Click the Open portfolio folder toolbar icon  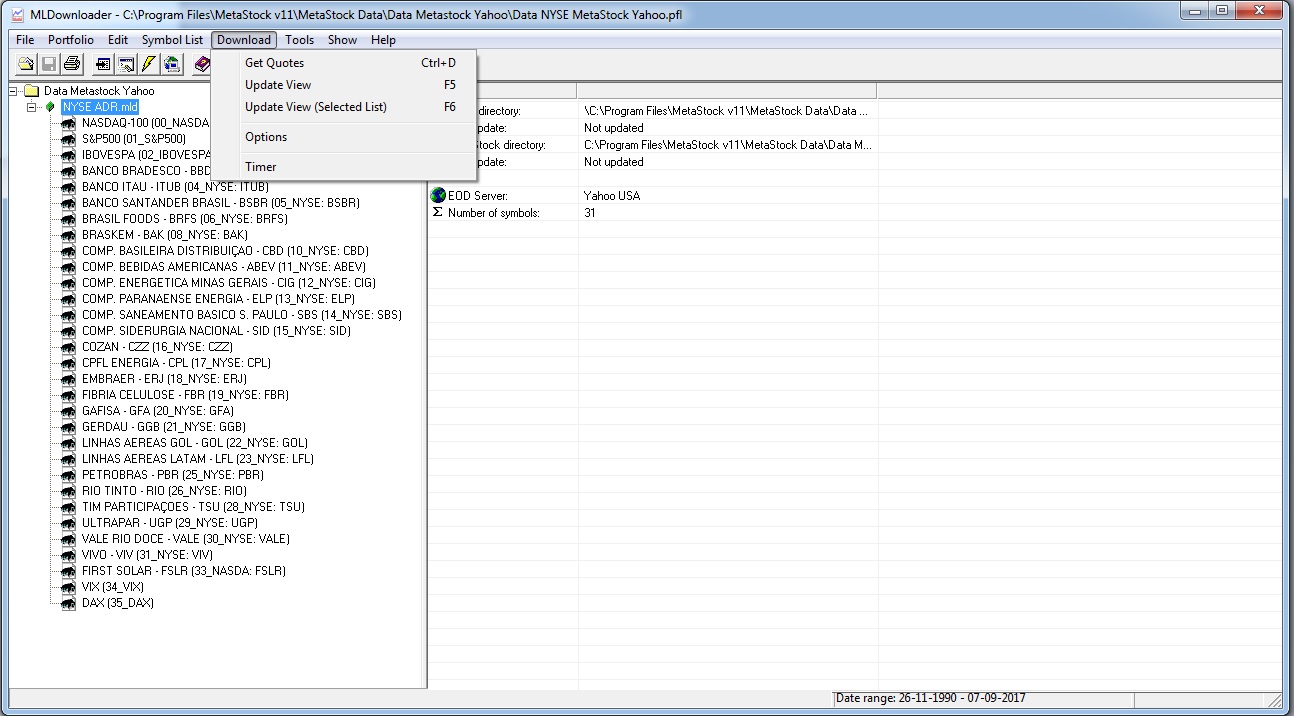[26, 65]
